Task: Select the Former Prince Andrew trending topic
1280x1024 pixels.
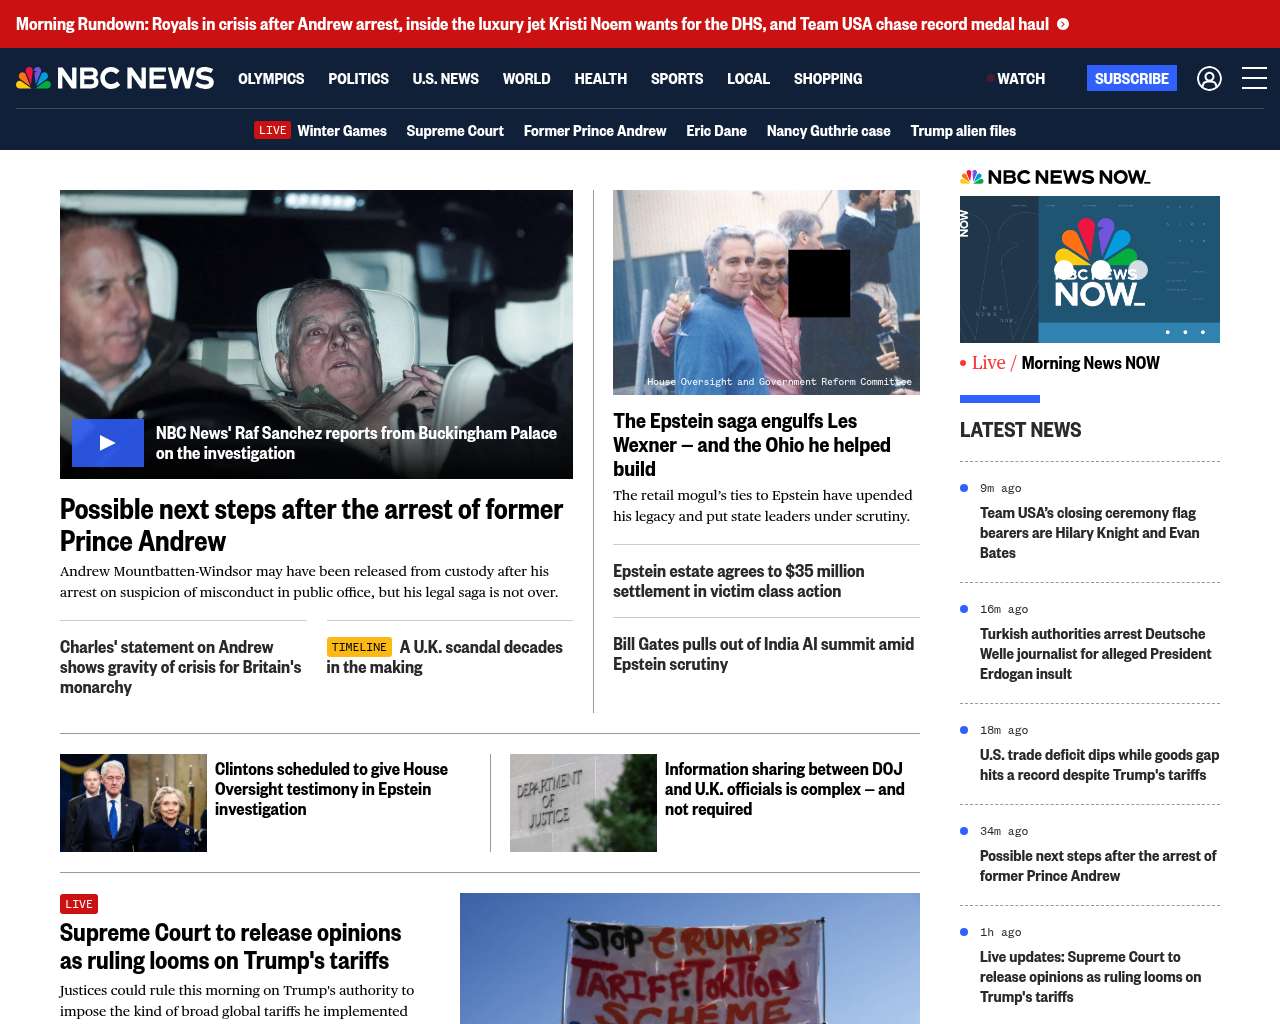Action: pos(594,130)
